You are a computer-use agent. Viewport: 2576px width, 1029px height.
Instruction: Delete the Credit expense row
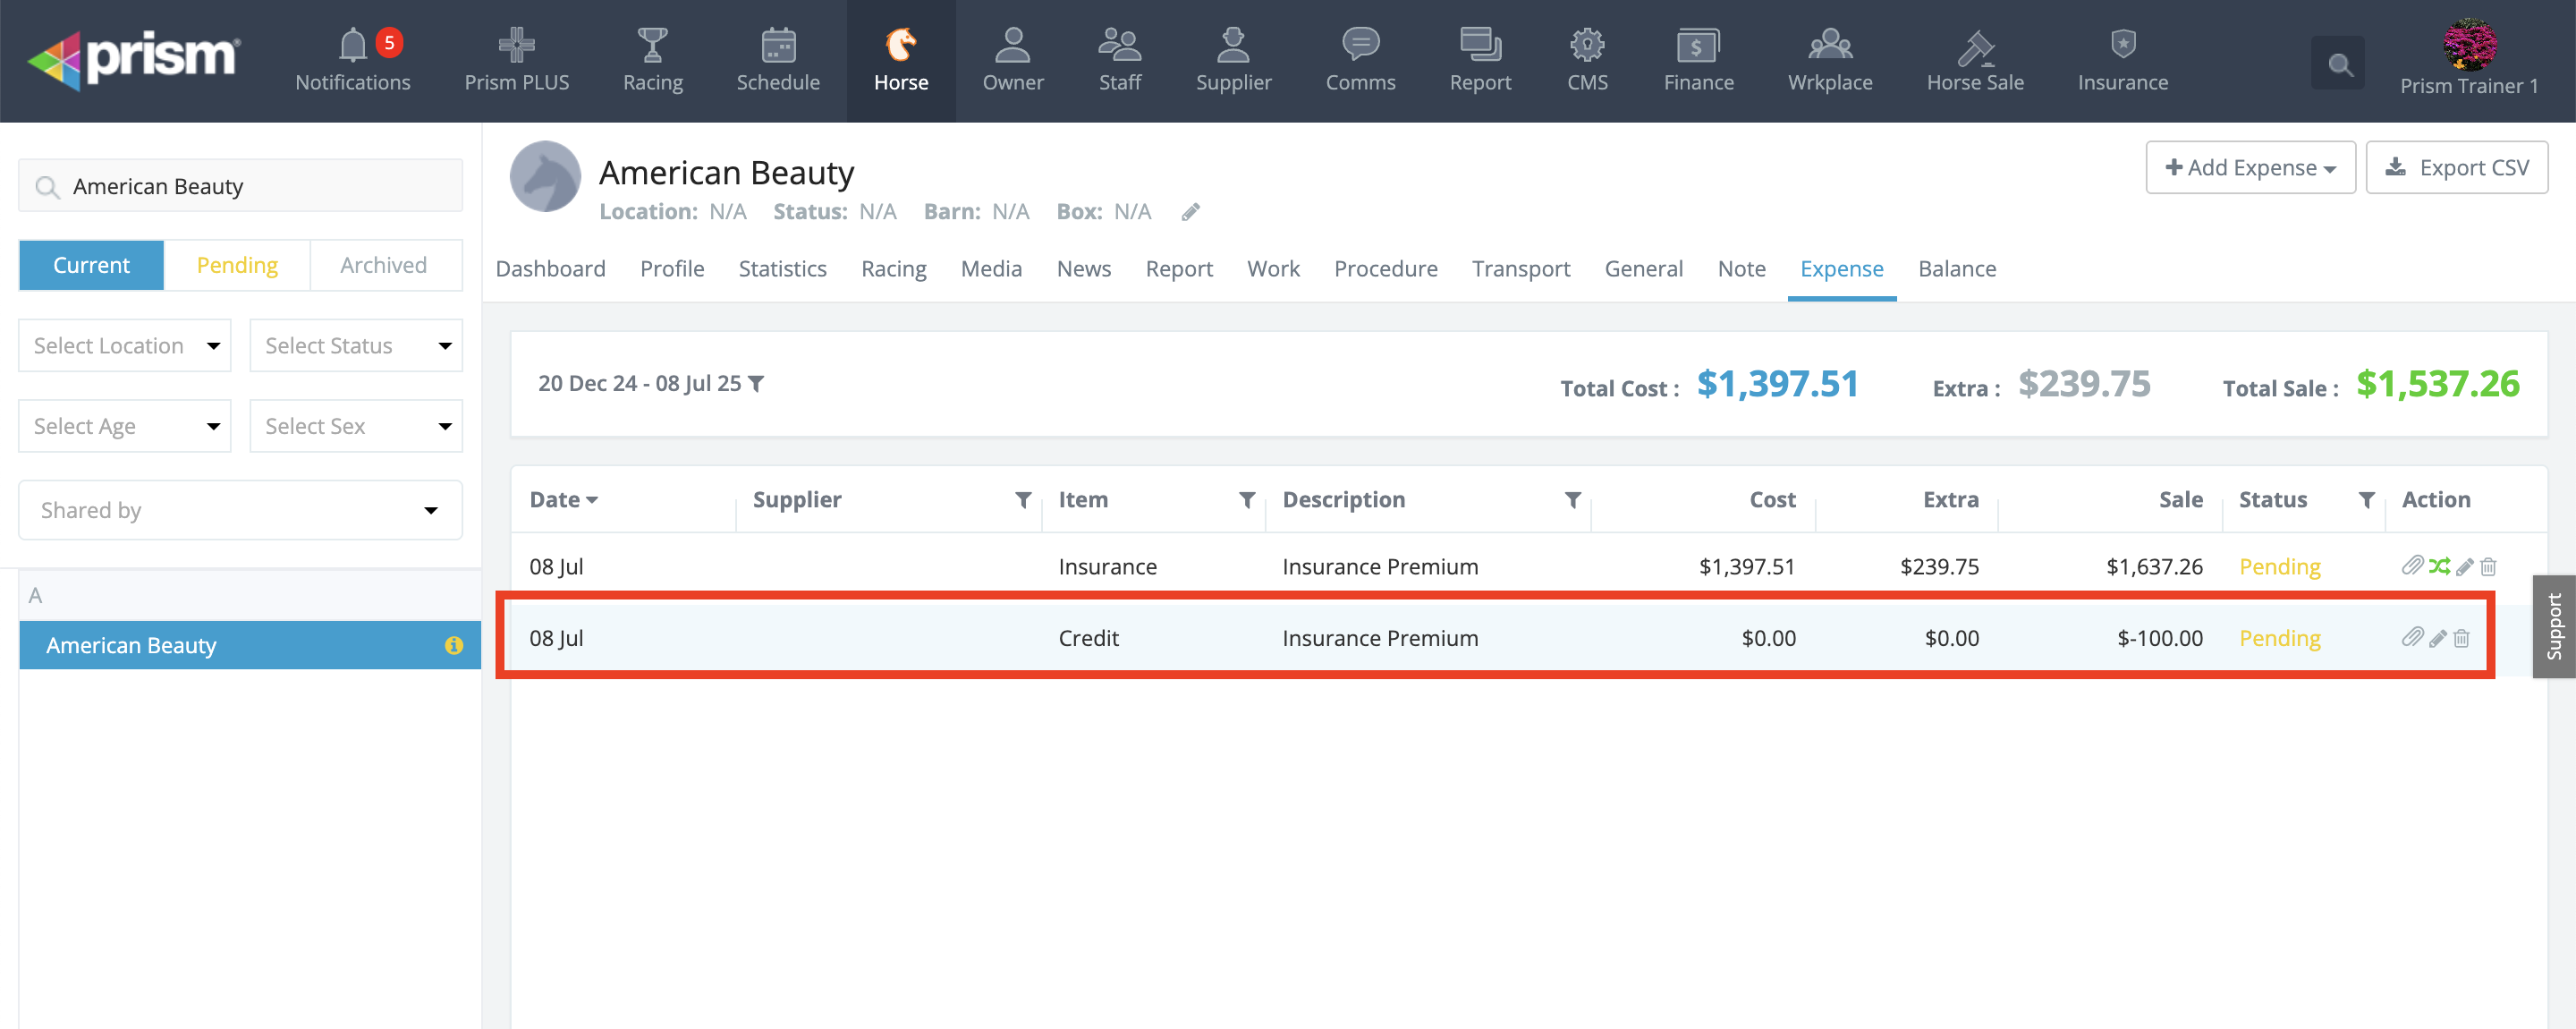pos(2462,638)
